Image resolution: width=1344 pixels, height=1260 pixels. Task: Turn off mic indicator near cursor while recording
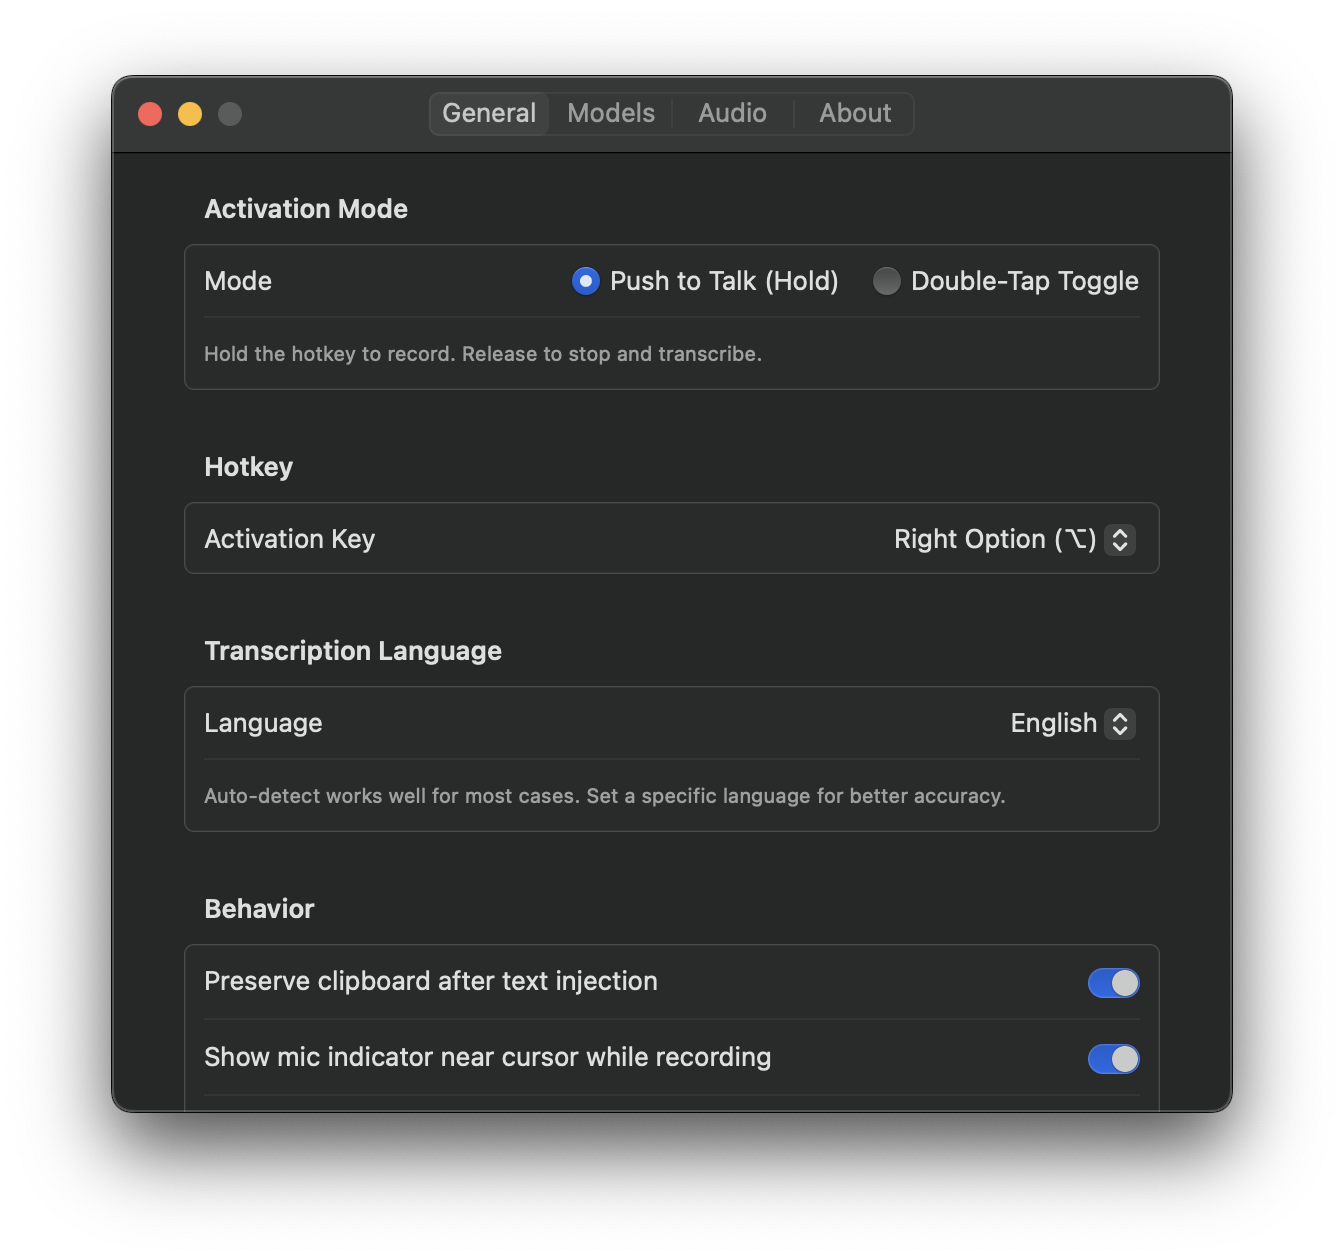(x=1113, y=1058)
